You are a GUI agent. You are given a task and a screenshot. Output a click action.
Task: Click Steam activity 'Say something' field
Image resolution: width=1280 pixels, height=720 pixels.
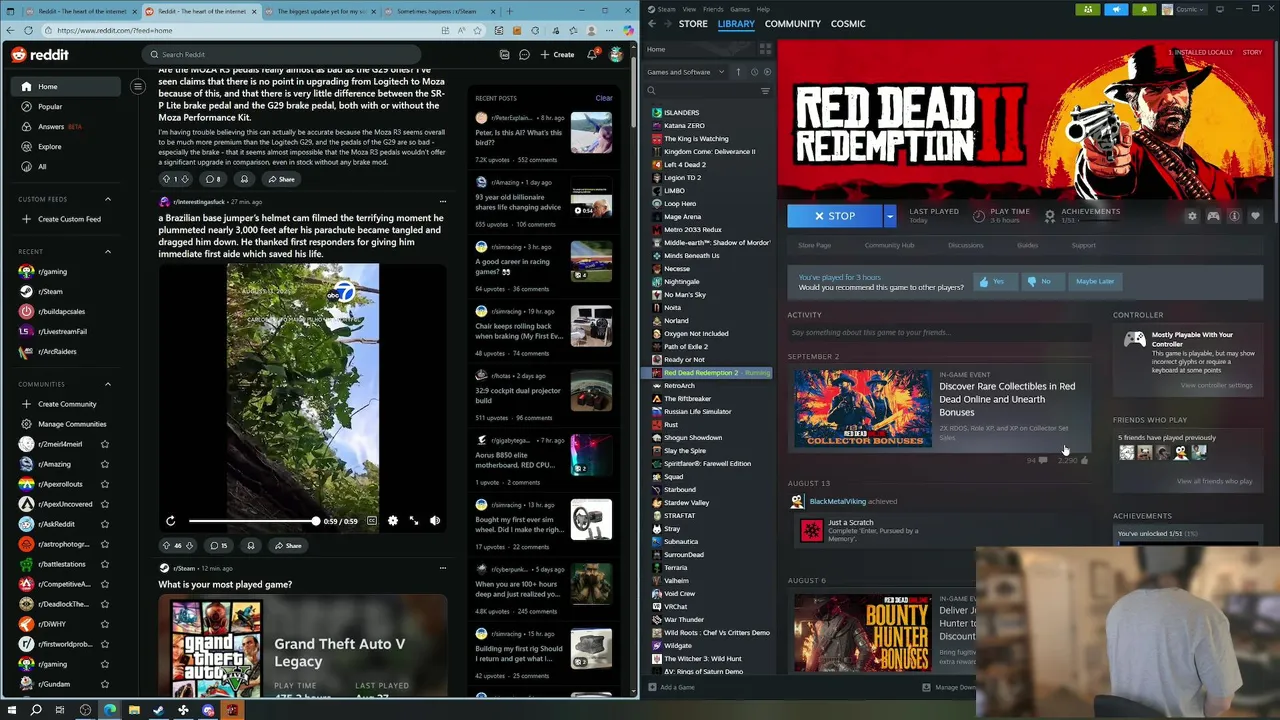pyautogui.click(x=938, y=332)
